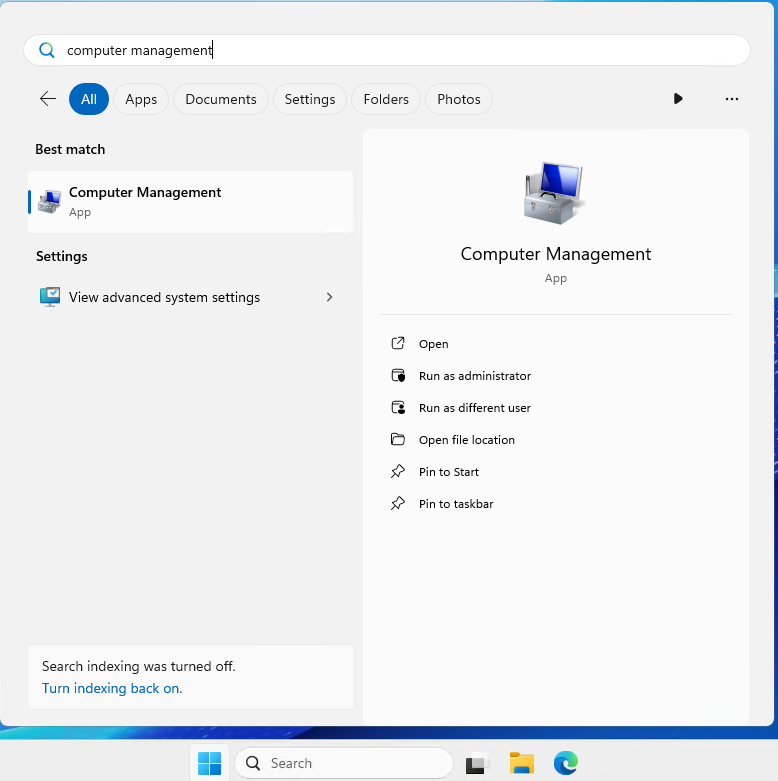Expand View advanced system settings chevron
This screenshot has height=781, width=778.
coord(329,297)
